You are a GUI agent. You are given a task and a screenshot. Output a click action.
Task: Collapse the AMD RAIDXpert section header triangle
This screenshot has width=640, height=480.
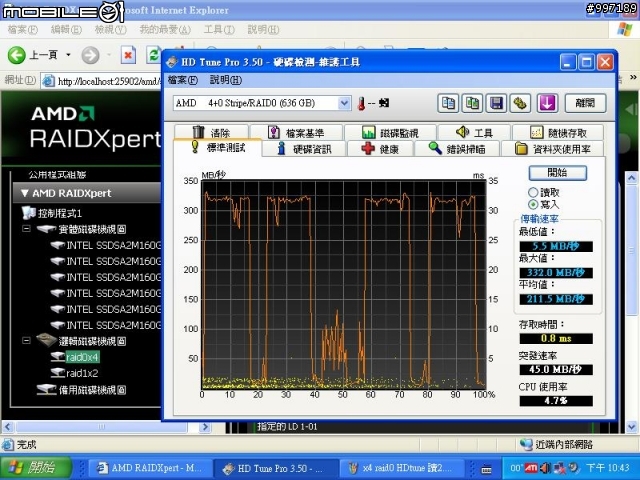coord(24,193)
